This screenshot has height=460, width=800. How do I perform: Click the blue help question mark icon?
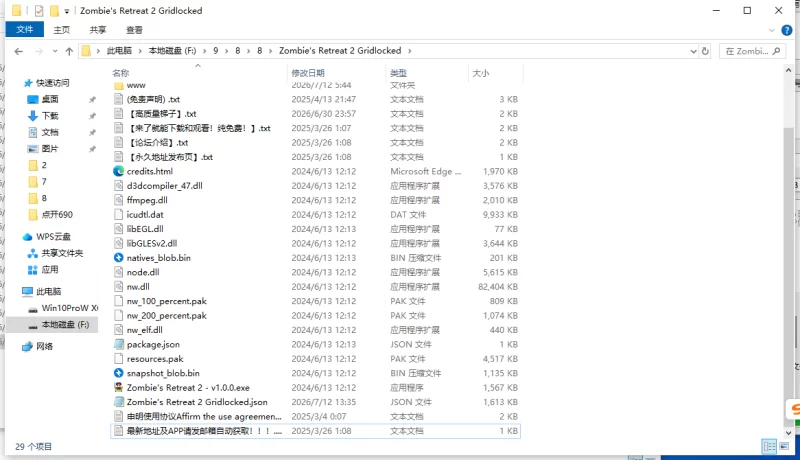(x=787, y=30)
